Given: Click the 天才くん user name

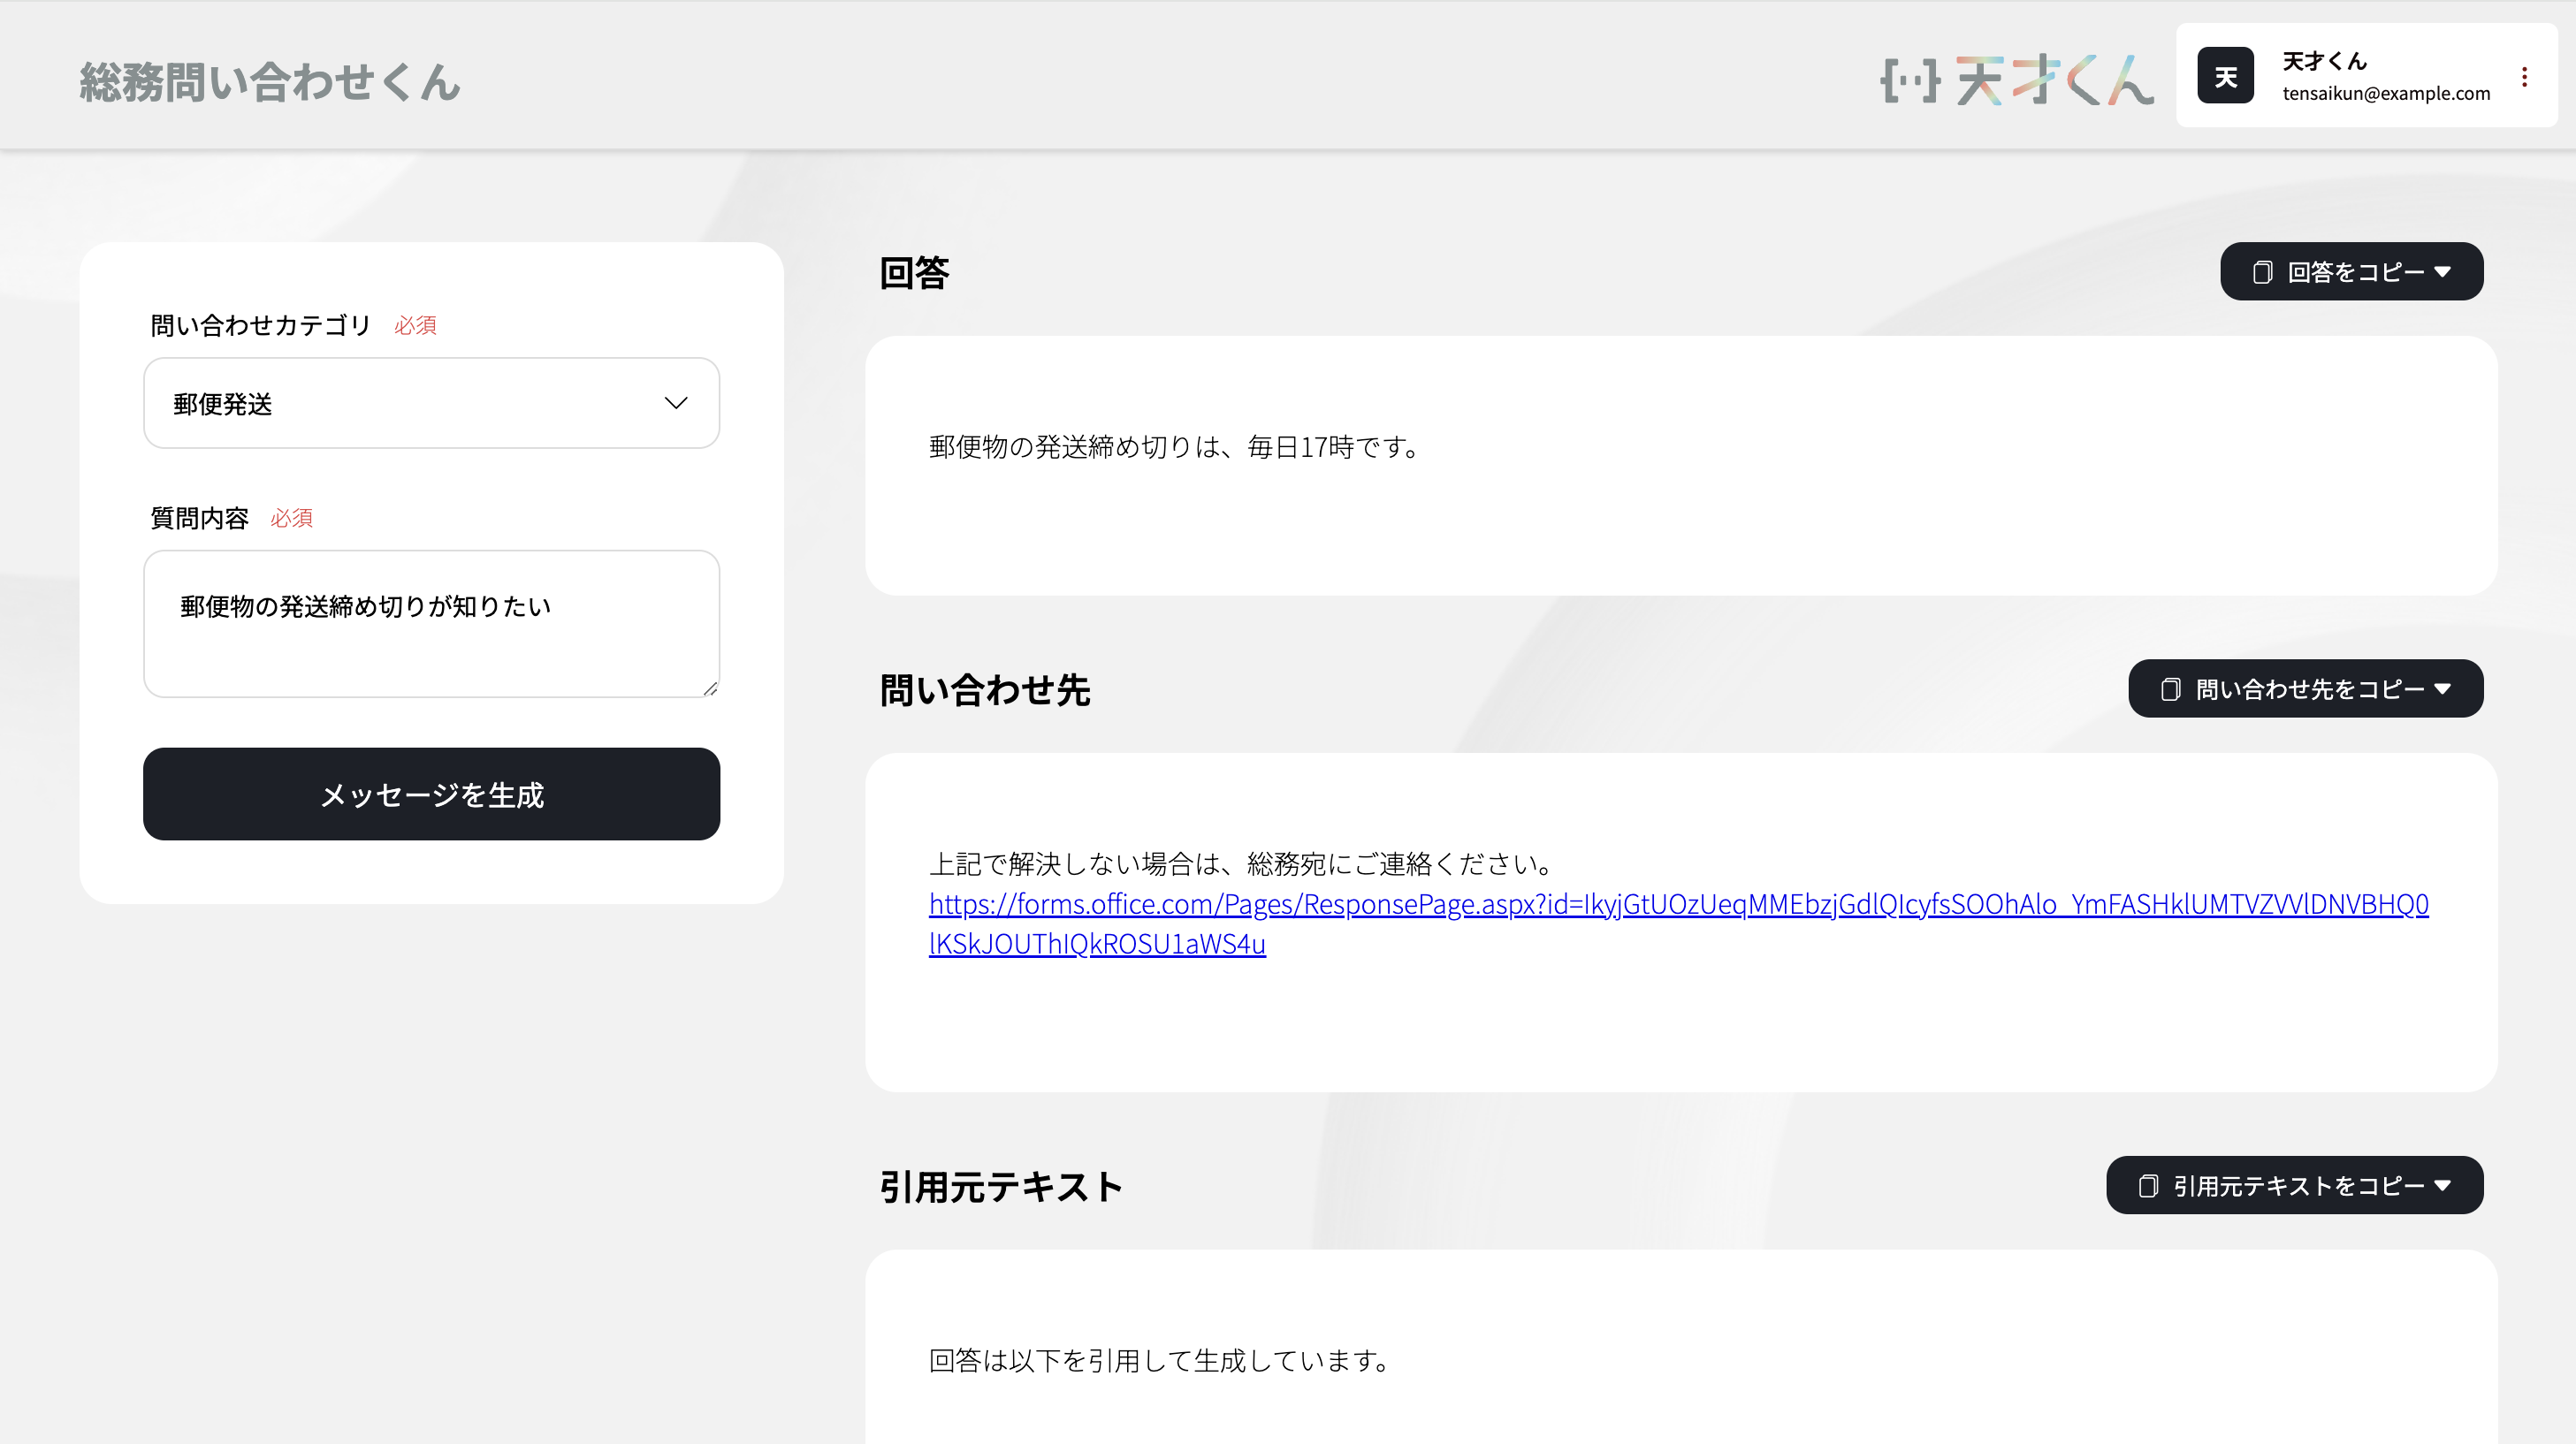Looking at the screenshot, I should coord(2324,61).
